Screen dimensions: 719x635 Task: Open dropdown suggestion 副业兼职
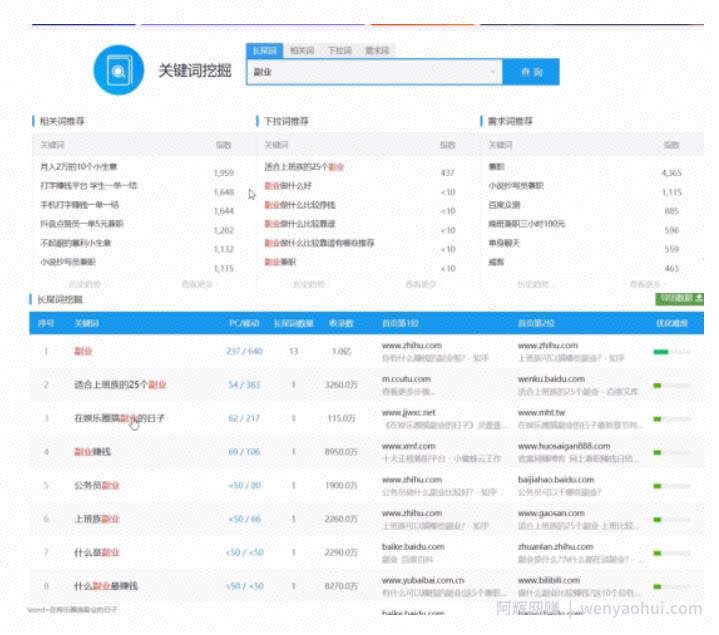280,262
